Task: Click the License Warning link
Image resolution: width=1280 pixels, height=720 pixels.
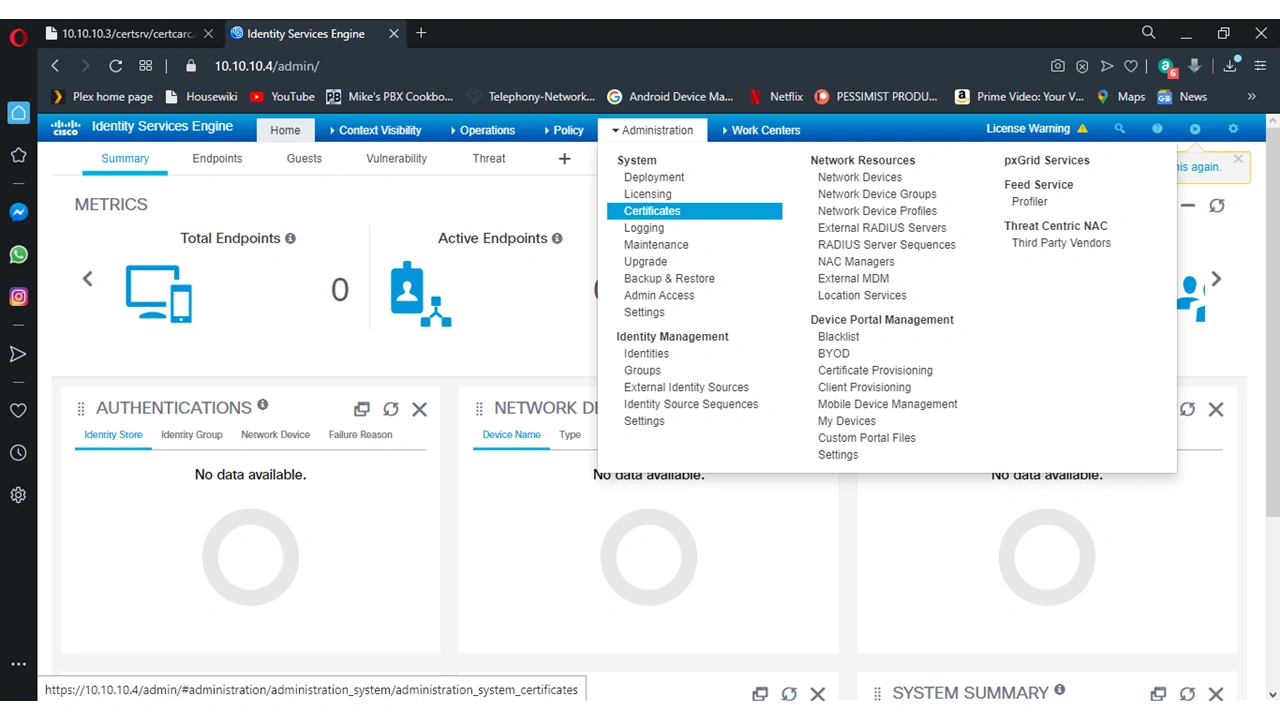Action: coord(1028,129)
